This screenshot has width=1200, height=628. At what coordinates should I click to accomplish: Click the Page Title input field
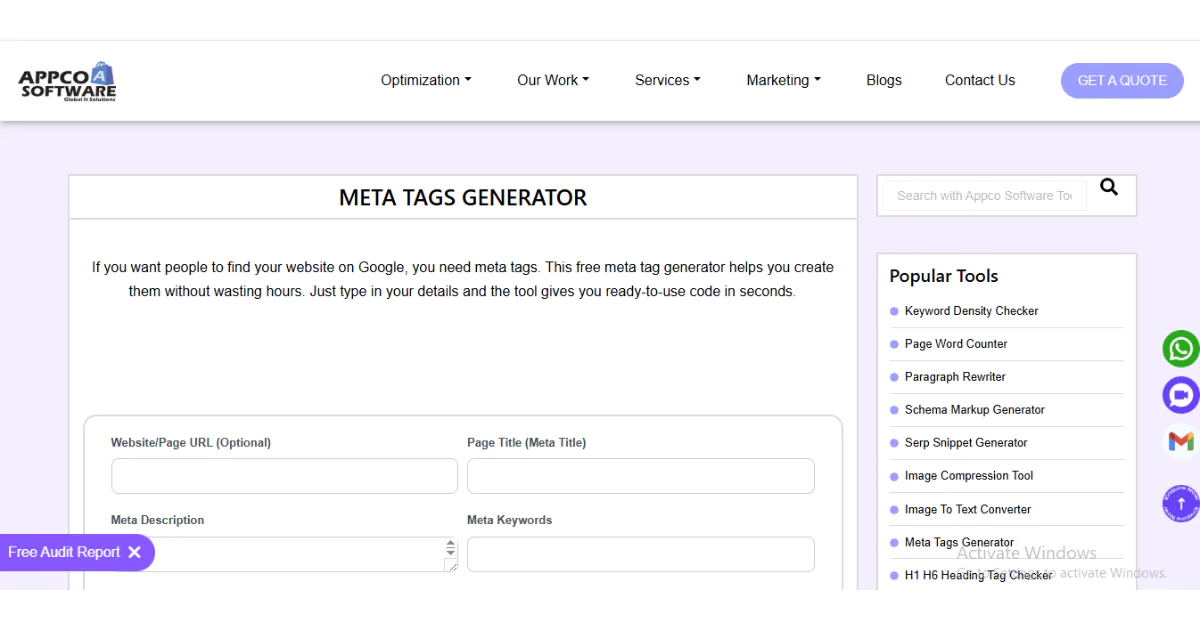640,476
